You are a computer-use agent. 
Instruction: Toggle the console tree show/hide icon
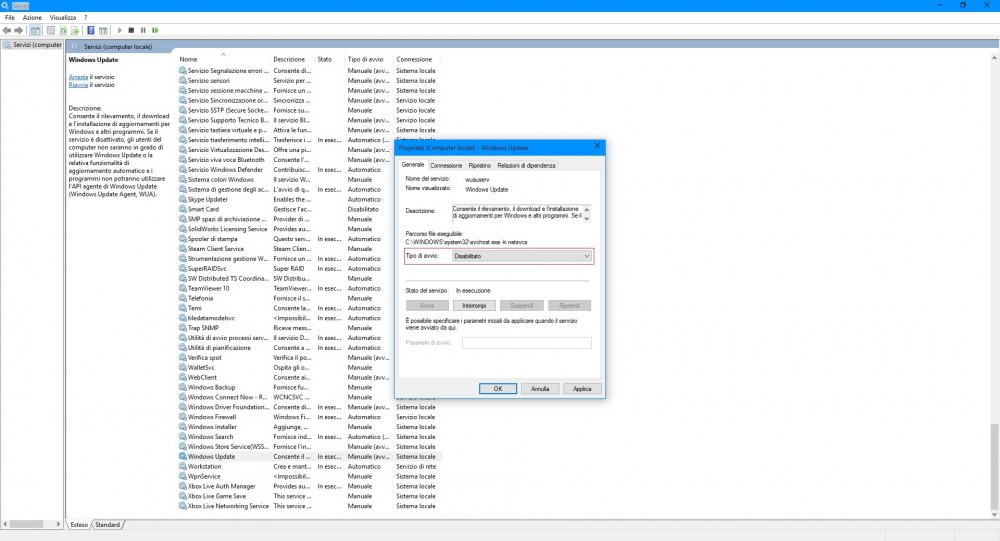(x=36, y=31)
